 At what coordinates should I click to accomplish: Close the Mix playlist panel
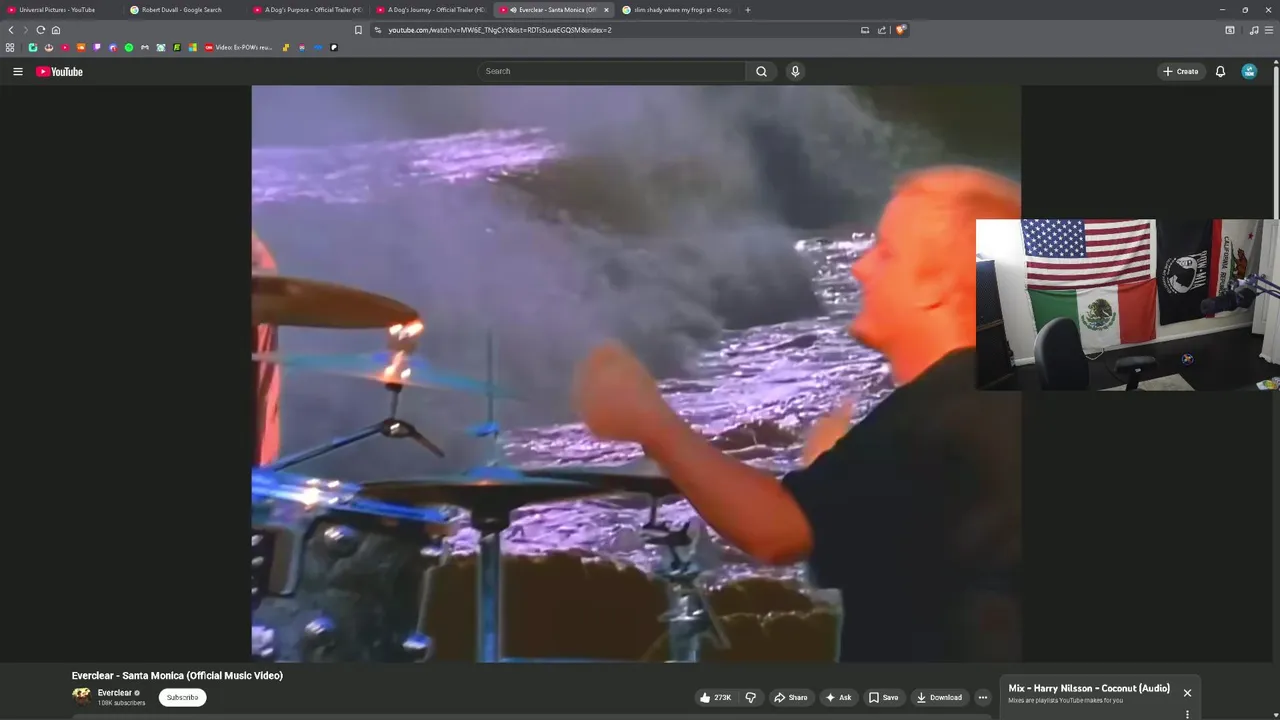1187,693
